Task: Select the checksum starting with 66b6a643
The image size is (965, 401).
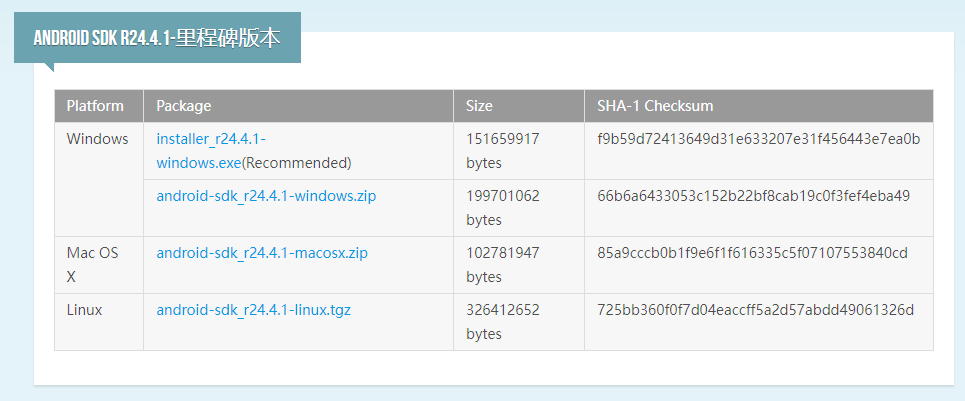Action: [x=753, y=196]
